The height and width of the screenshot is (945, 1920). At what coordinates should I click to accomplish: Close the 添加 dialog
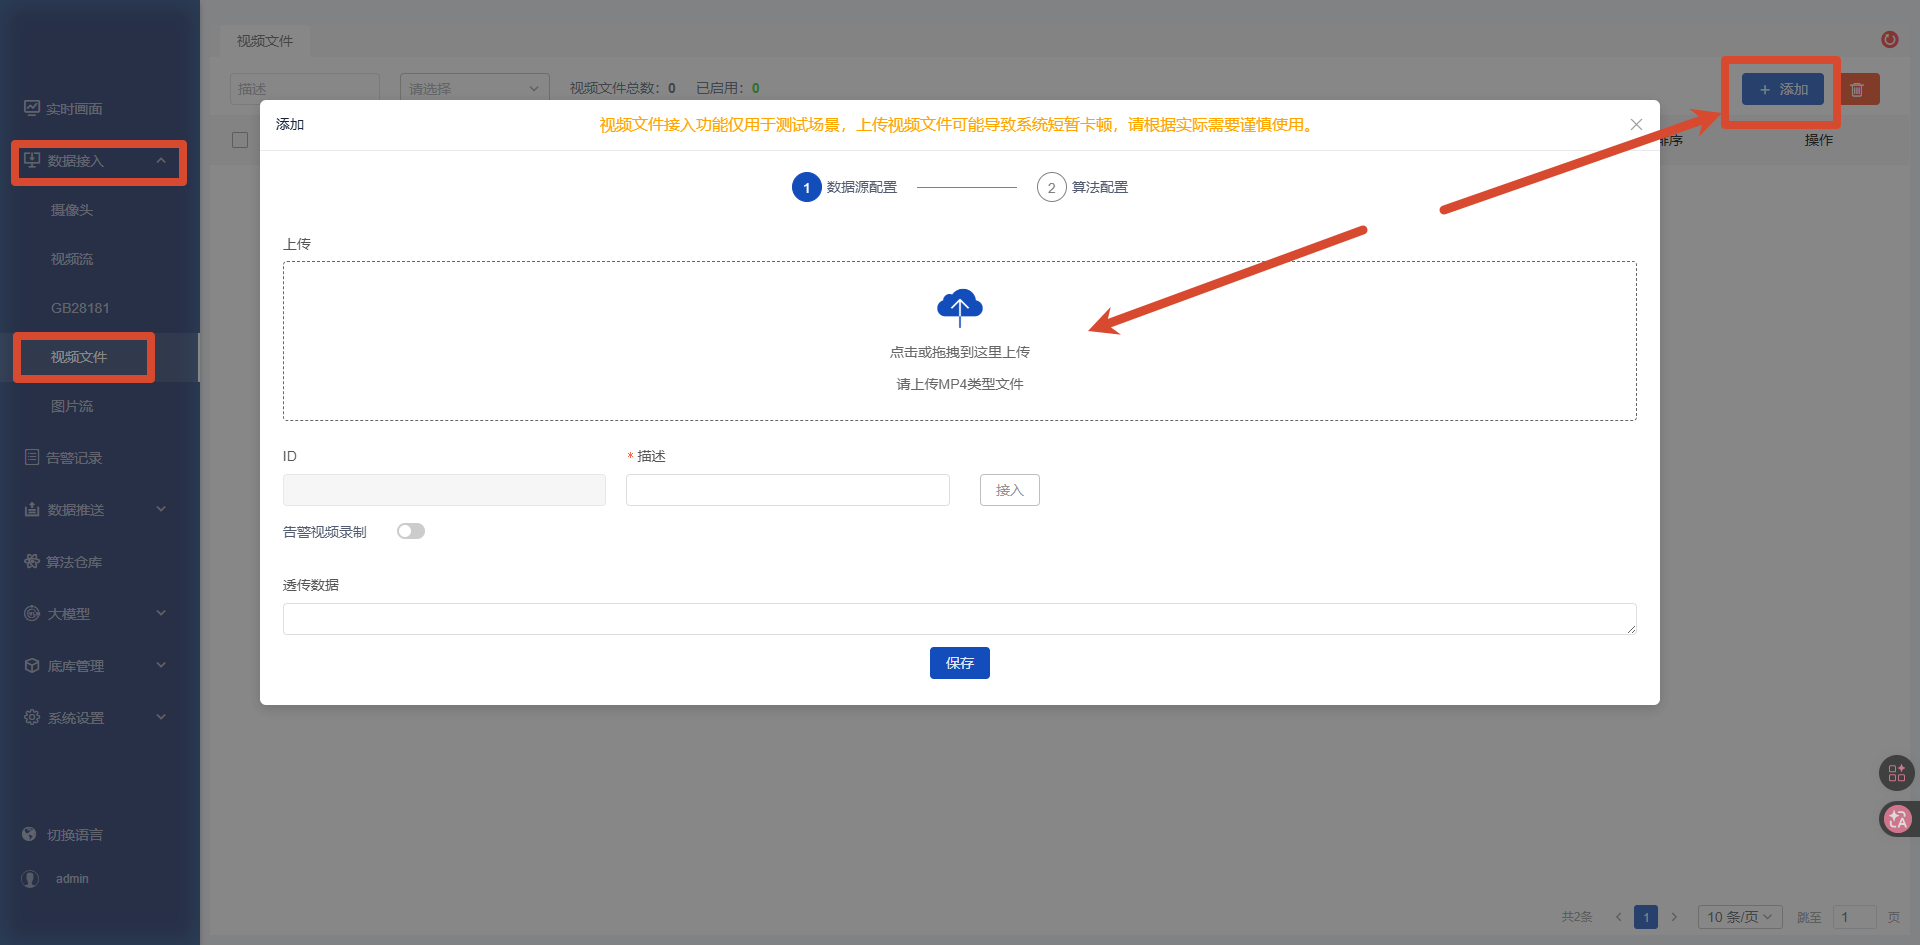(1636, 124)
